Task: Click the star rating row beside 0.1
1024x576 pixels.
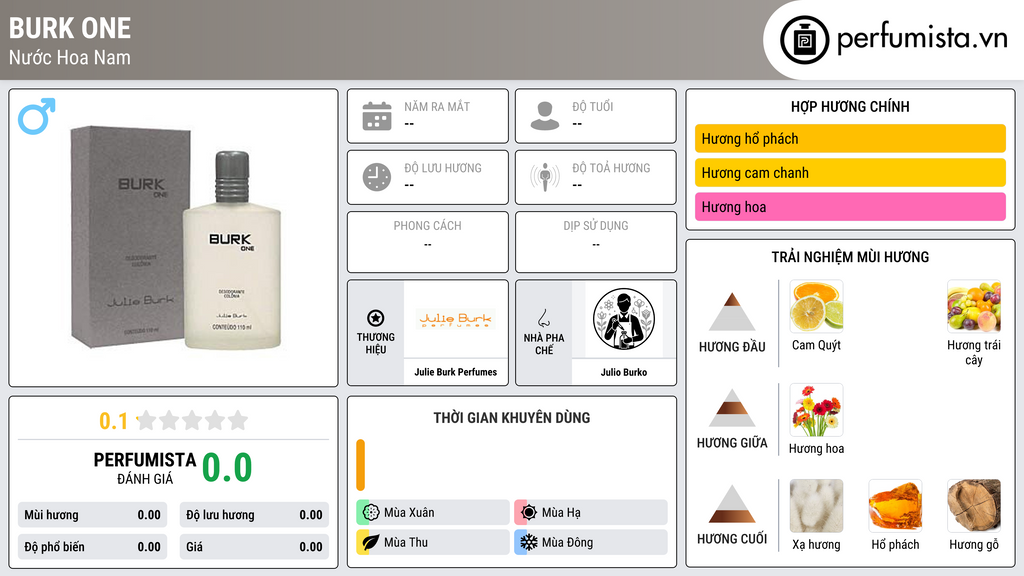Action: pos(193,420)
